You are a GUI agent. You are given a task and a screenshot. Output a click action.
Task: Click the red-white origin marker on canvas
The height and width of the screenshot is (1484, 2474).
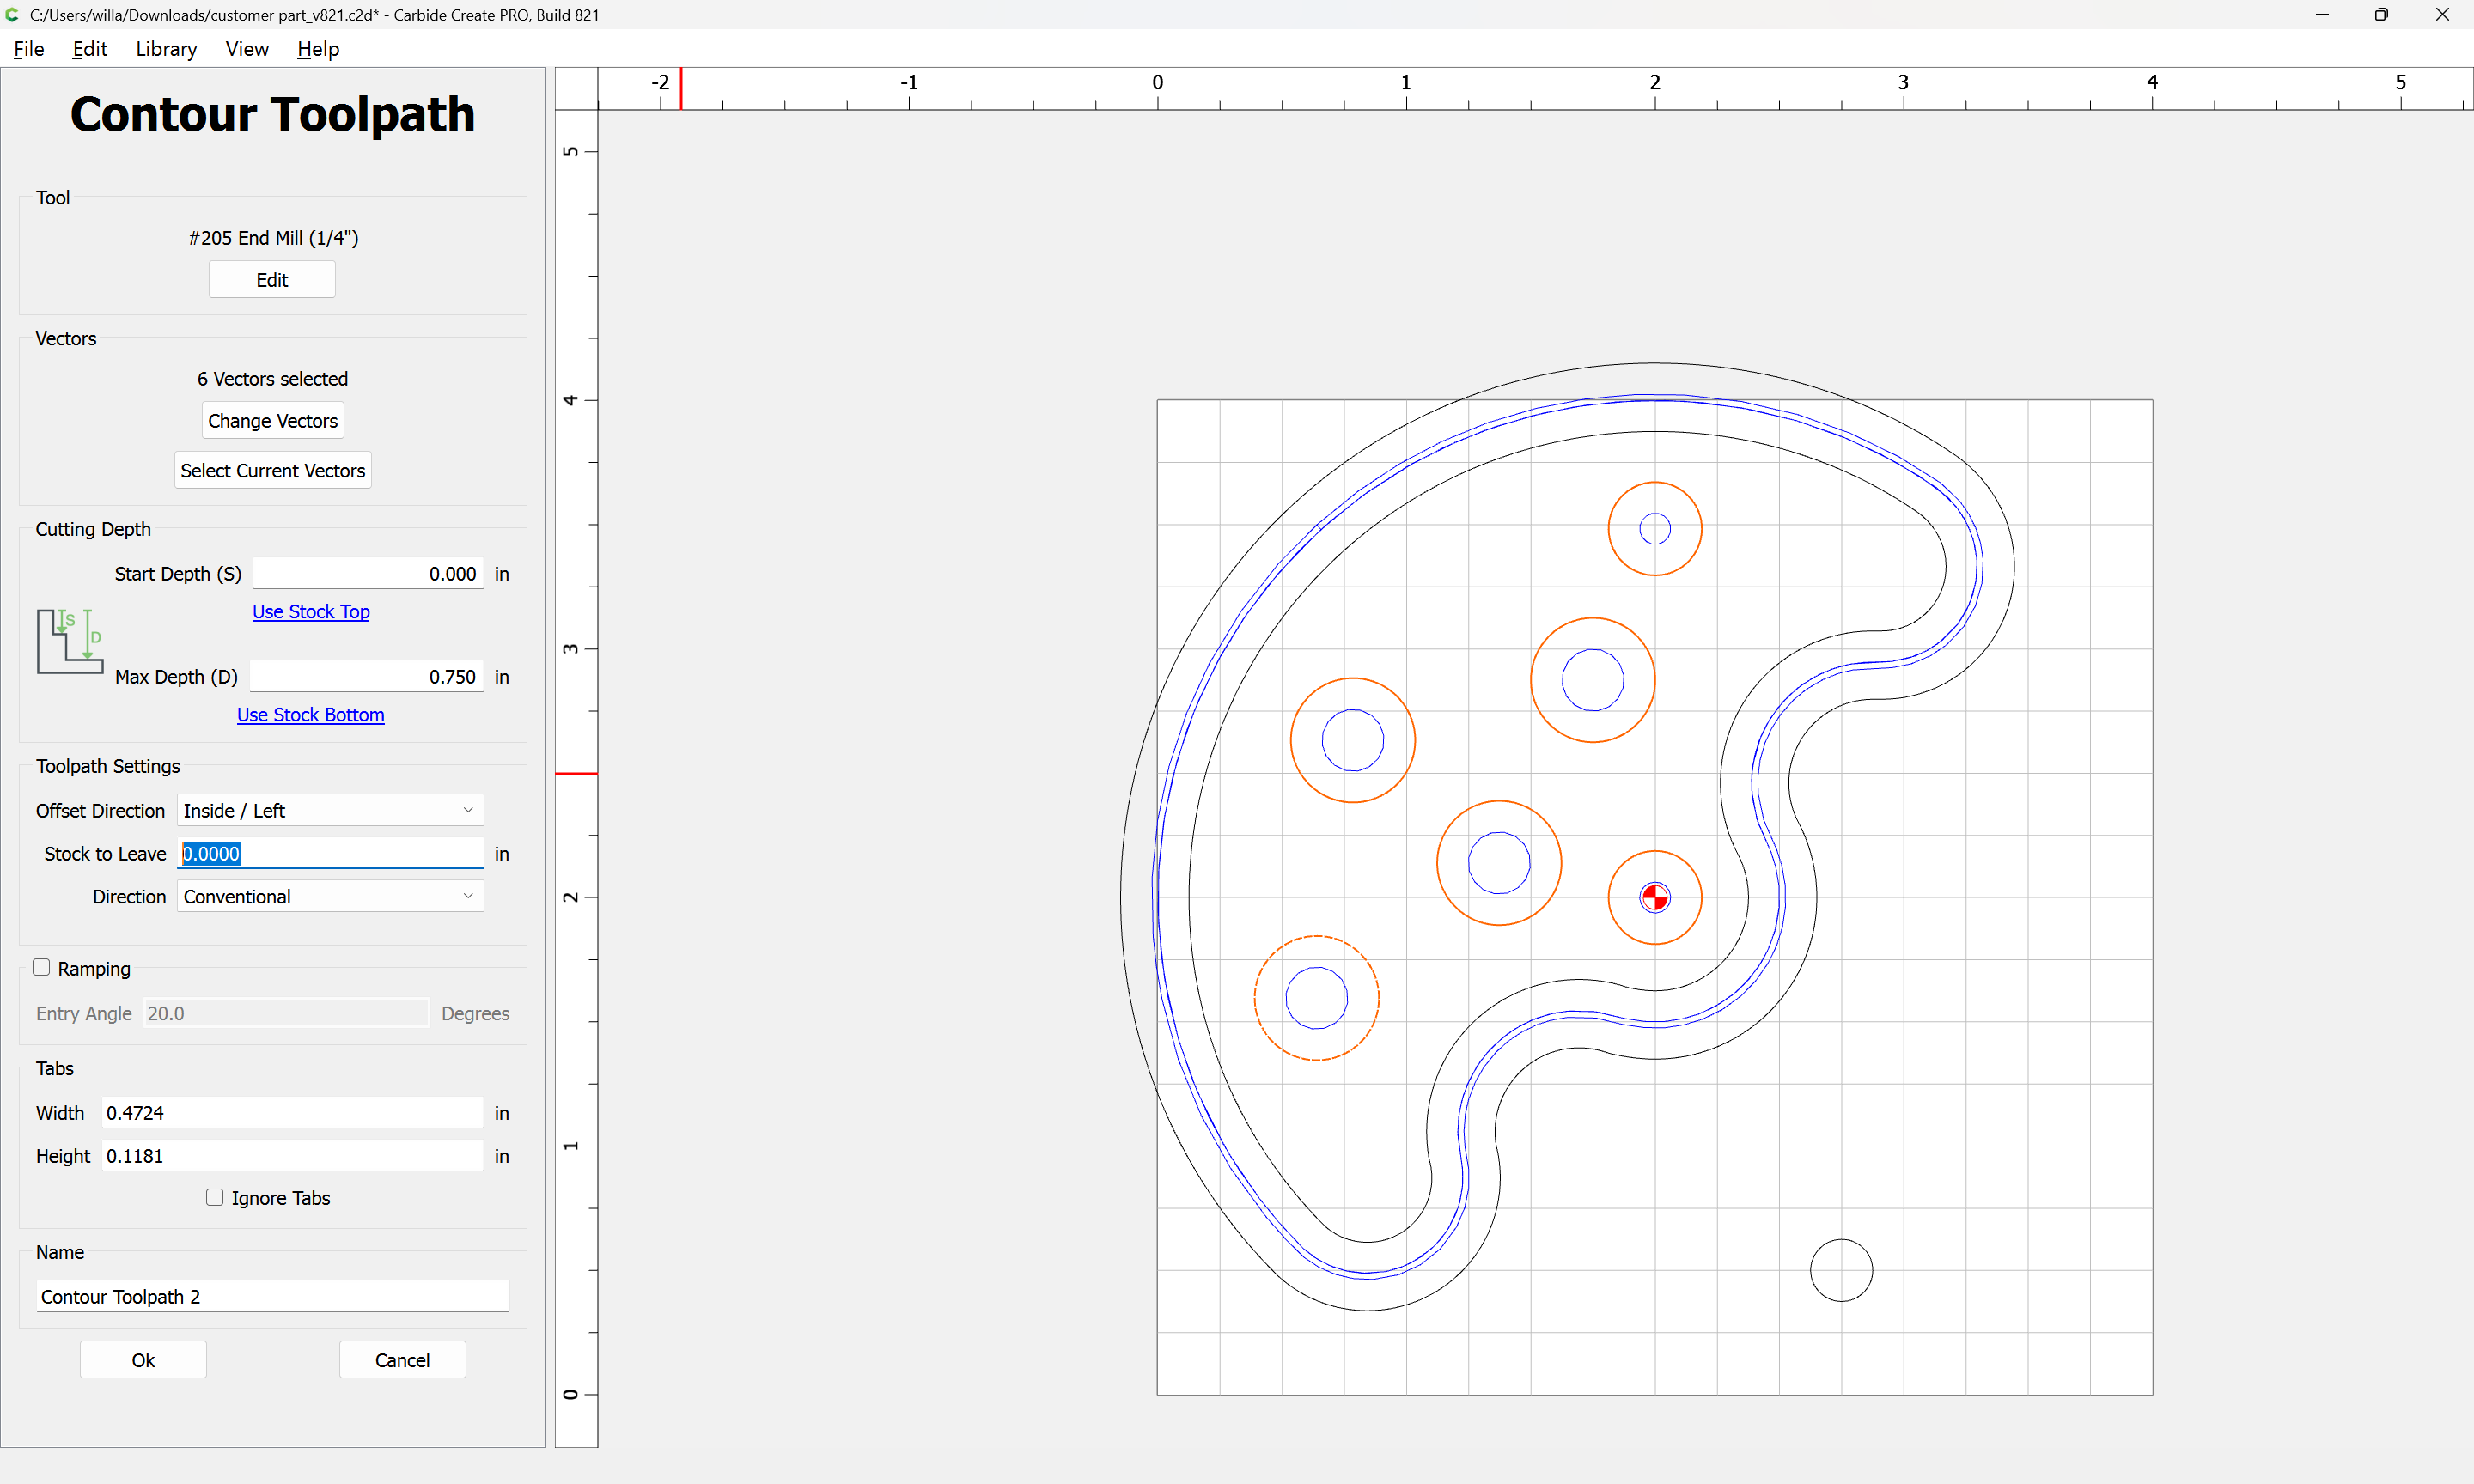pos(1655,897)
